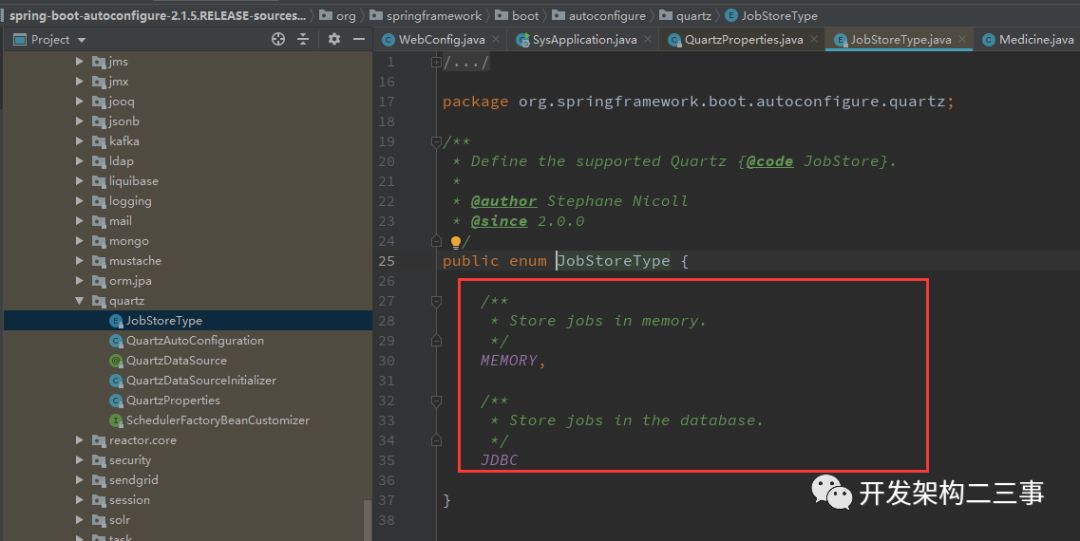Expand the jms package
This screenshot has width=1080, height=541.
pyautogui.click(x=79, y=61)
